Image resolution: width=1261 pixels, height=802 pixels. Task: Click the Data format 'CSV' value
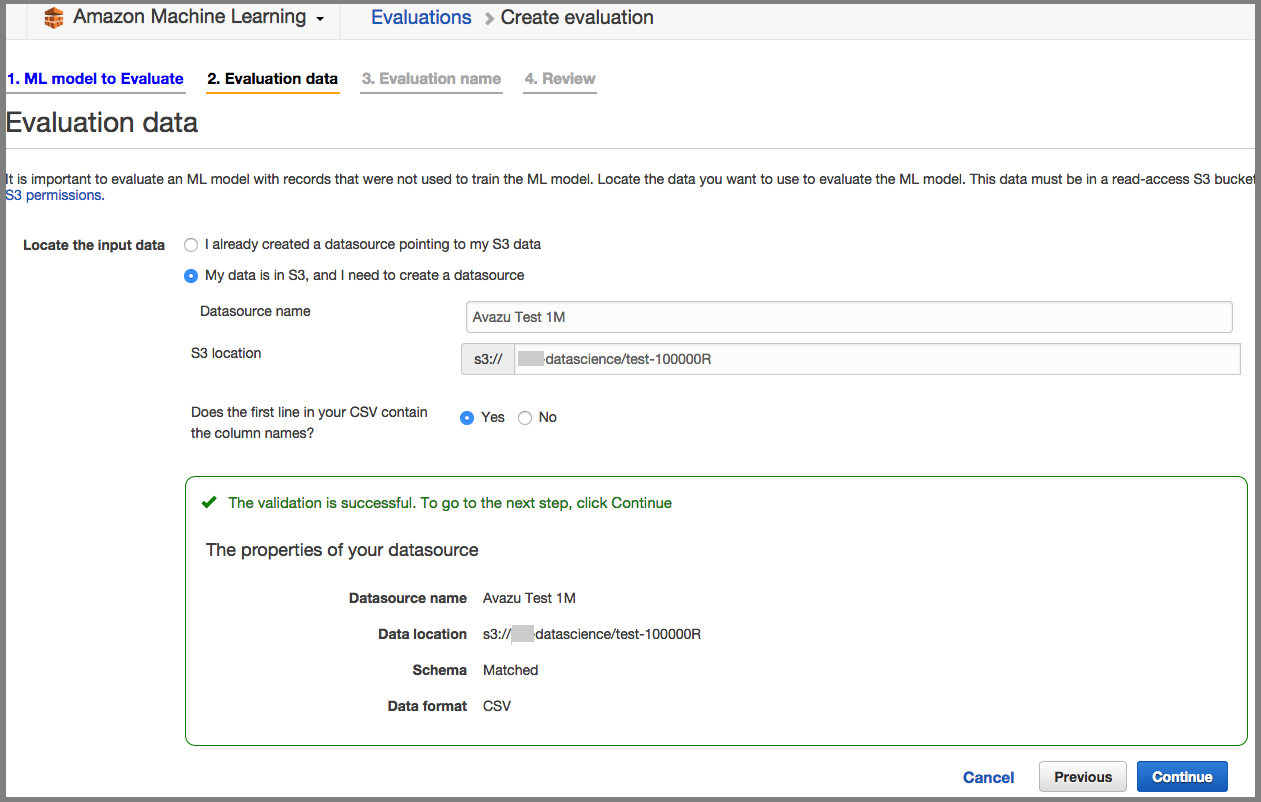497,706
